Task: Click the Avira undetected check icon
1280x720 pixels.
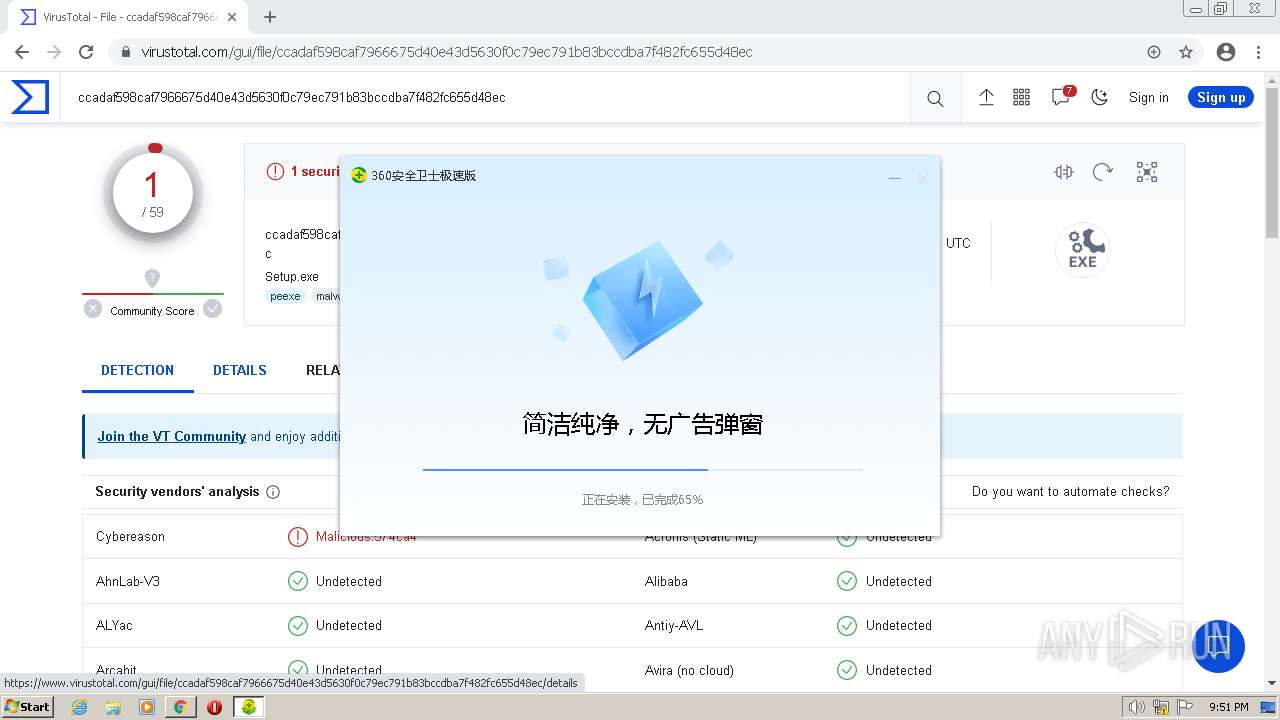Action: [x=847, y=670]
